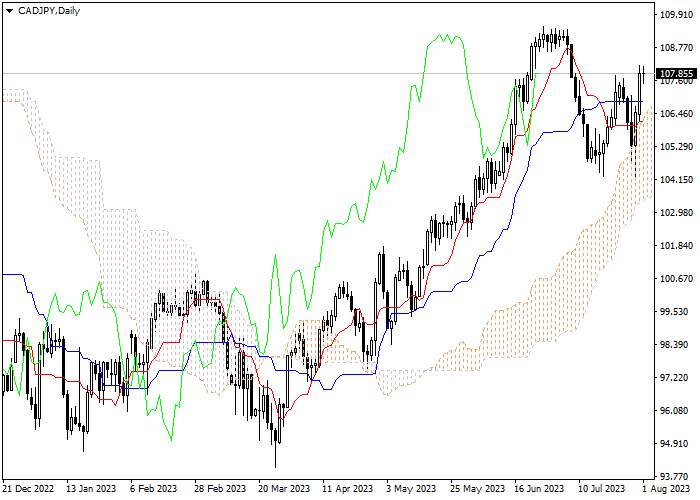The image size is (700, 500).
Task: Click the 6 Feb 2023 date label
Action: point(154,488)
